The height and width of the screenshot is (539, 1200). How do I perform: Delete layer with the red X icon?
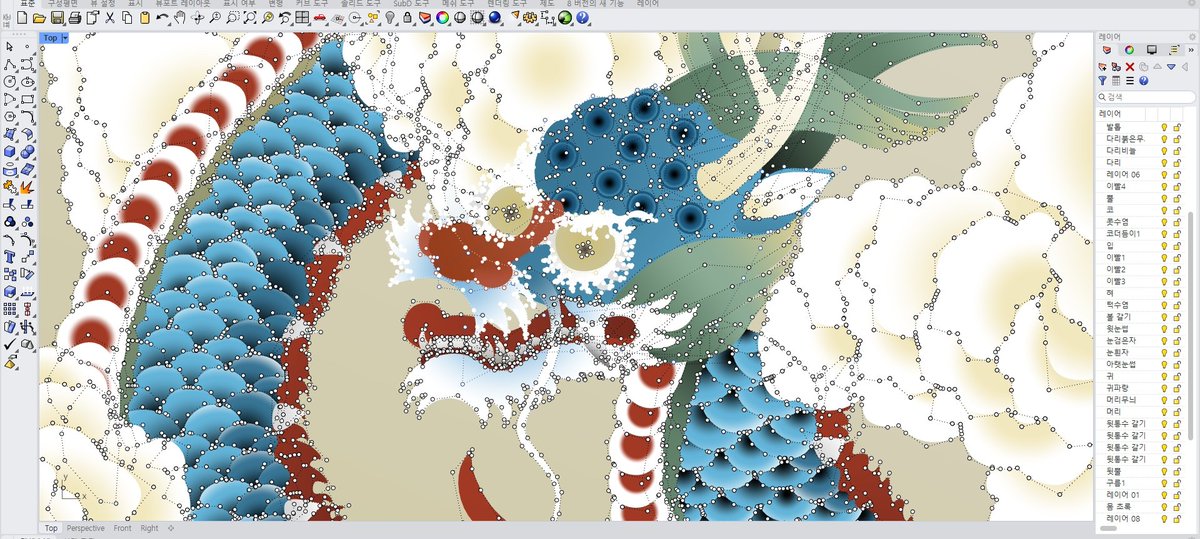(x=1130, y=66)
